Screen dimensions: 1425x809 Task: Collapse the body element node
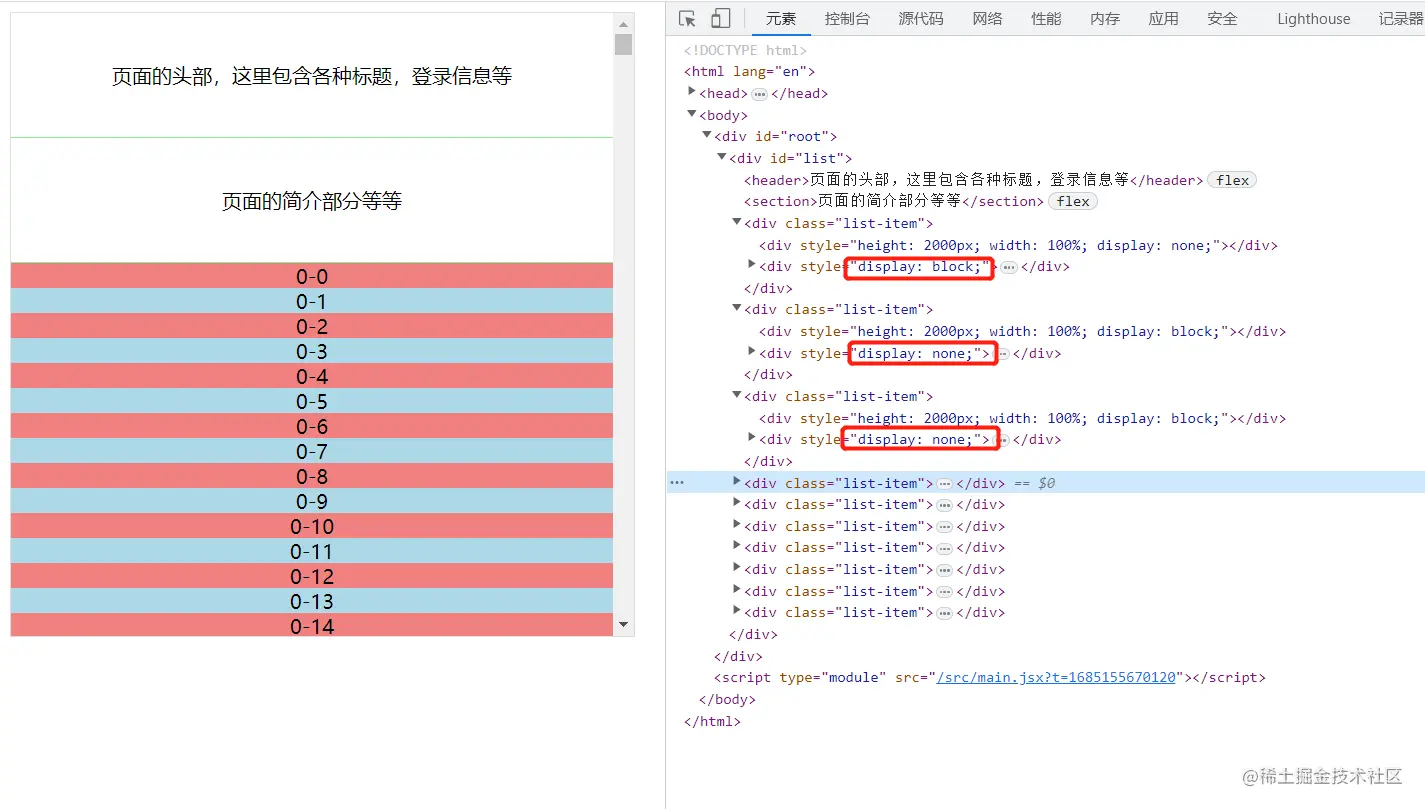tap(691, 114)
